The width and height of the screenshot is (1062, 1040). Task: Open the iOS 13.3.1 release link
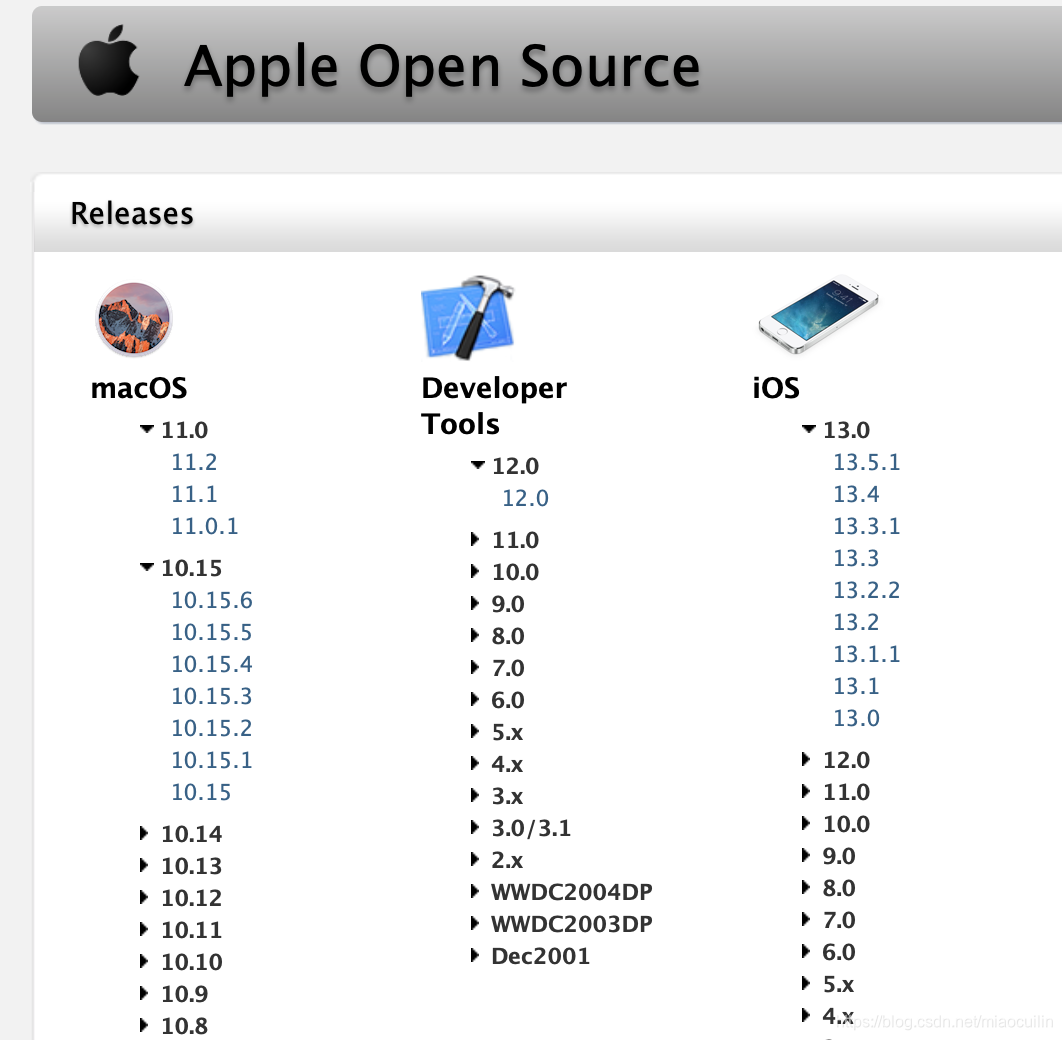(867, 526)
